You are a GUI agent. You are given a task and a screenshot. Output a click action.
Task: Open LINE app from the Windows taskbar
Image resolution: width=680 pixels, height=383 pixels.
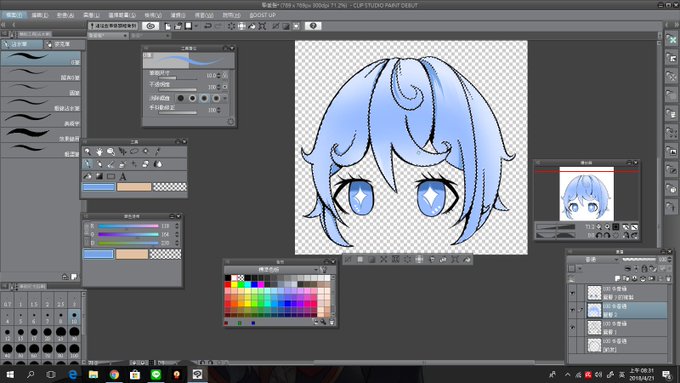(x=156, y=374)
